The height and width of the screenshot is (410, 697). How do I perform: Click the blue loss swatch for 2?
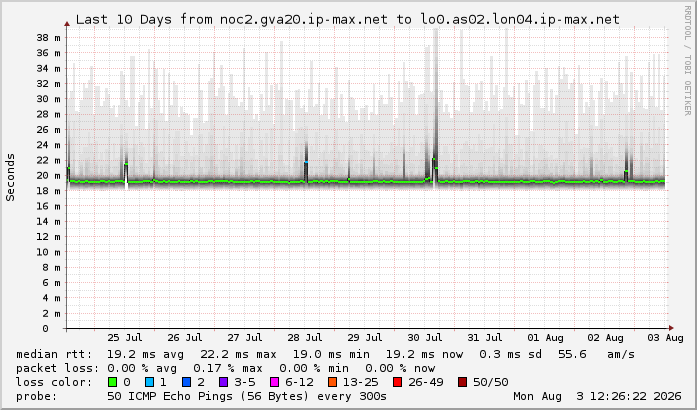click(187, 382)
